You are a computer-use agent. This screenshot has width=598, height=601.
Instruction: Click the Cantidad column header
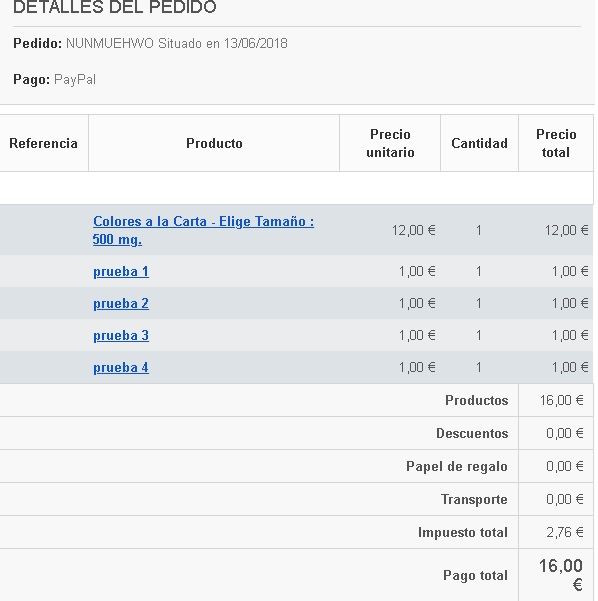pyautogui.click(x=480, y=143)
